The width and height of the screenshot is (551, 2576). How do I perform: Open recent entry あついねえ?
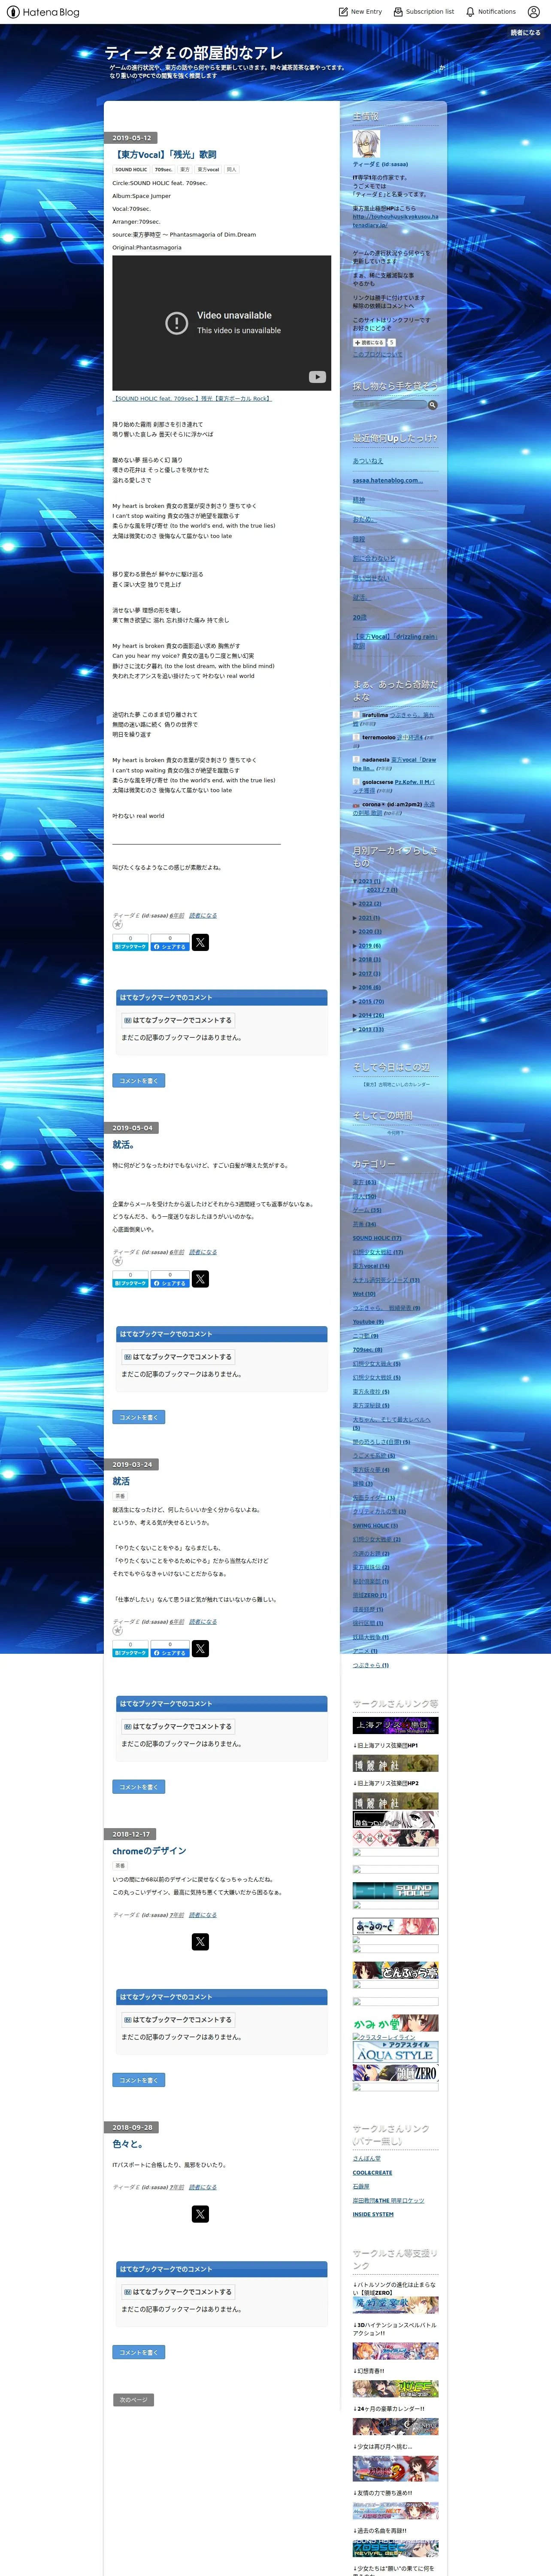[368, 461]
